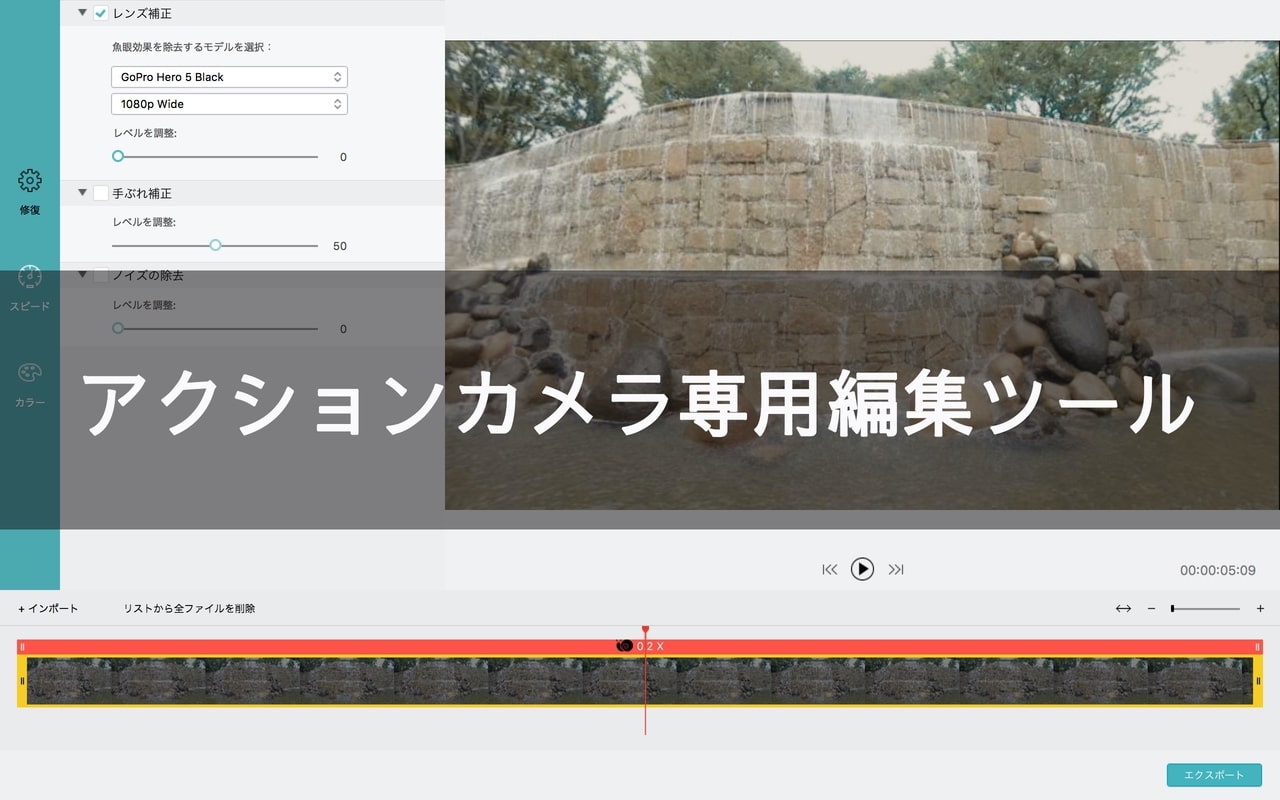Enable the ノイズの除去 checkbox
Viewport: 1280px width, 800px height.
tap(101, 275)
